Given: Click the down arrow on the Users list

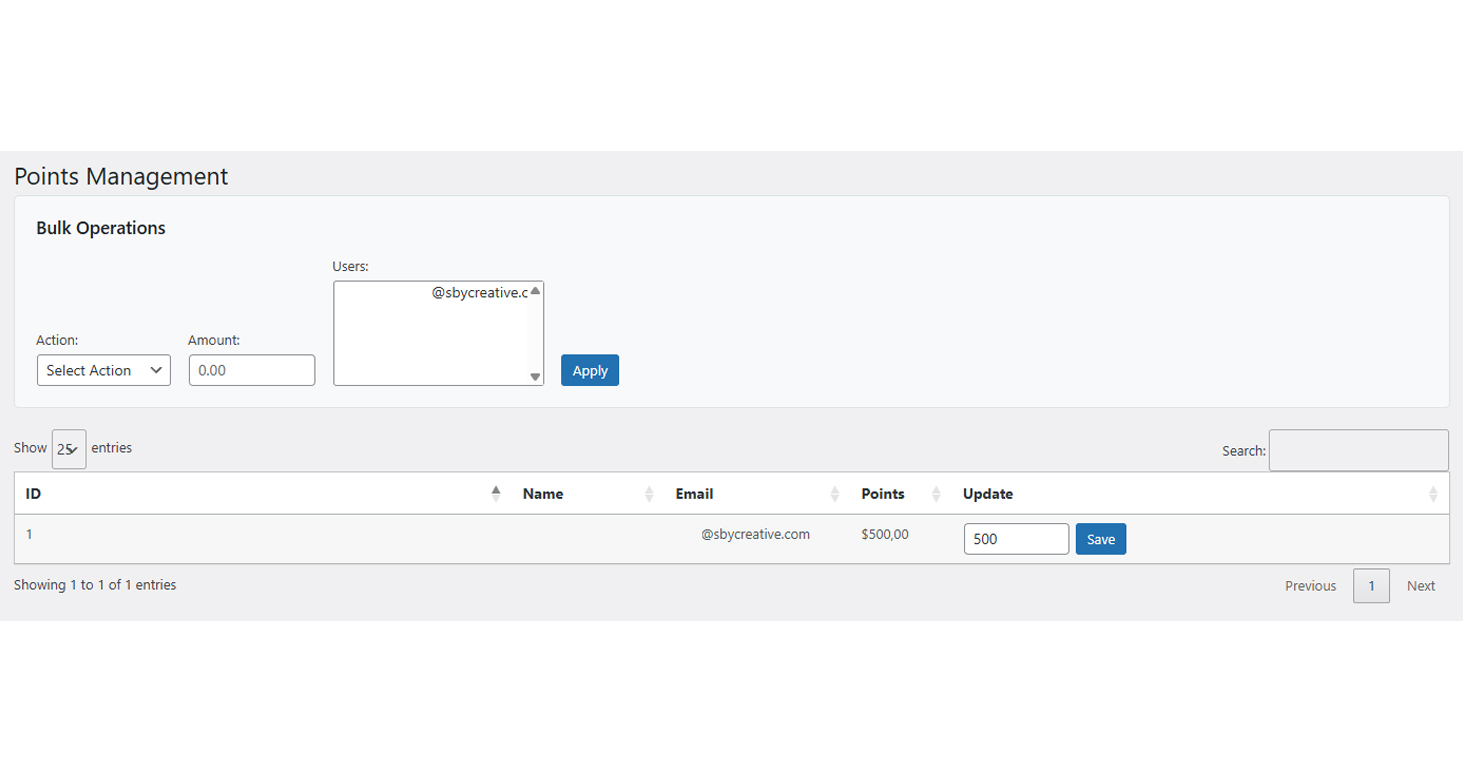Looking at the screenshot, I should click(535, 377).
